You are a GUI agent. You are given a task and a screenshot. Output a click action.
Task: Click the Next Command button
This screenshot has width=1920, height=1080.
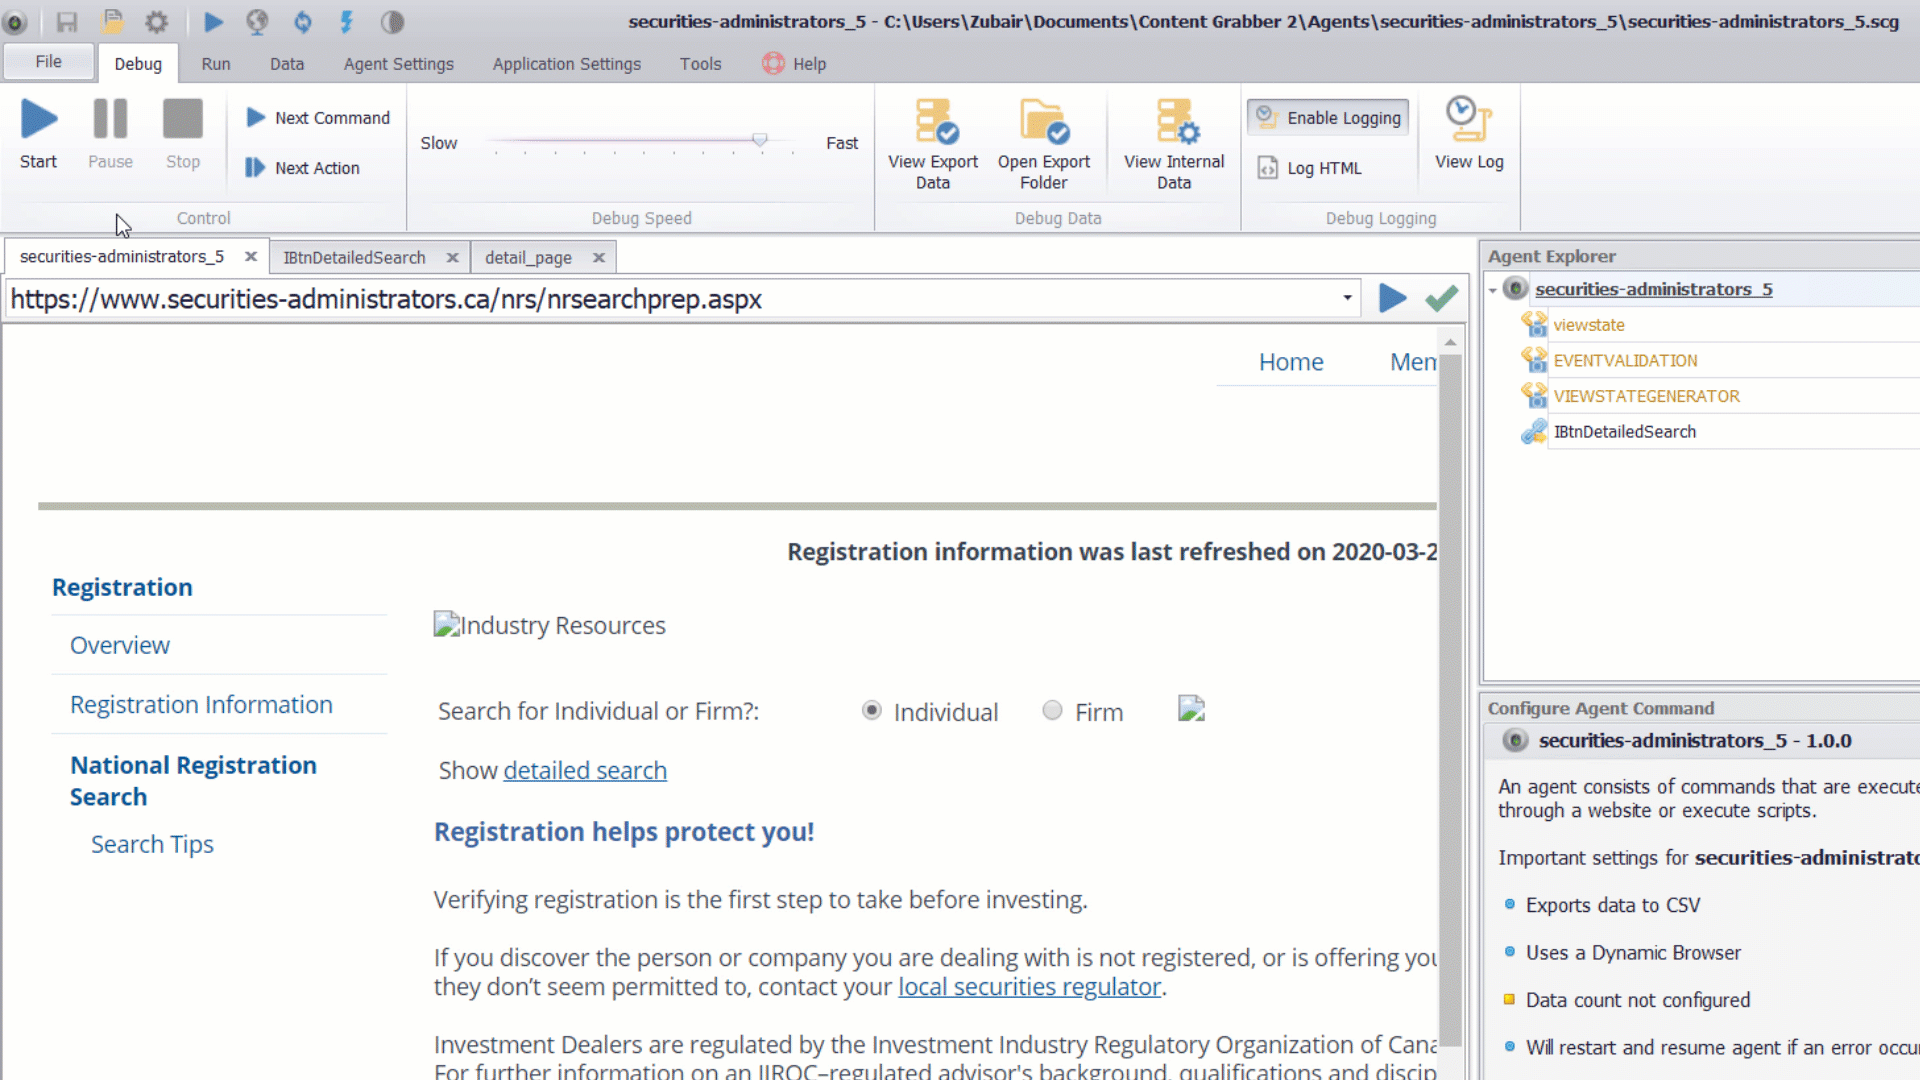tap(318, 118)
